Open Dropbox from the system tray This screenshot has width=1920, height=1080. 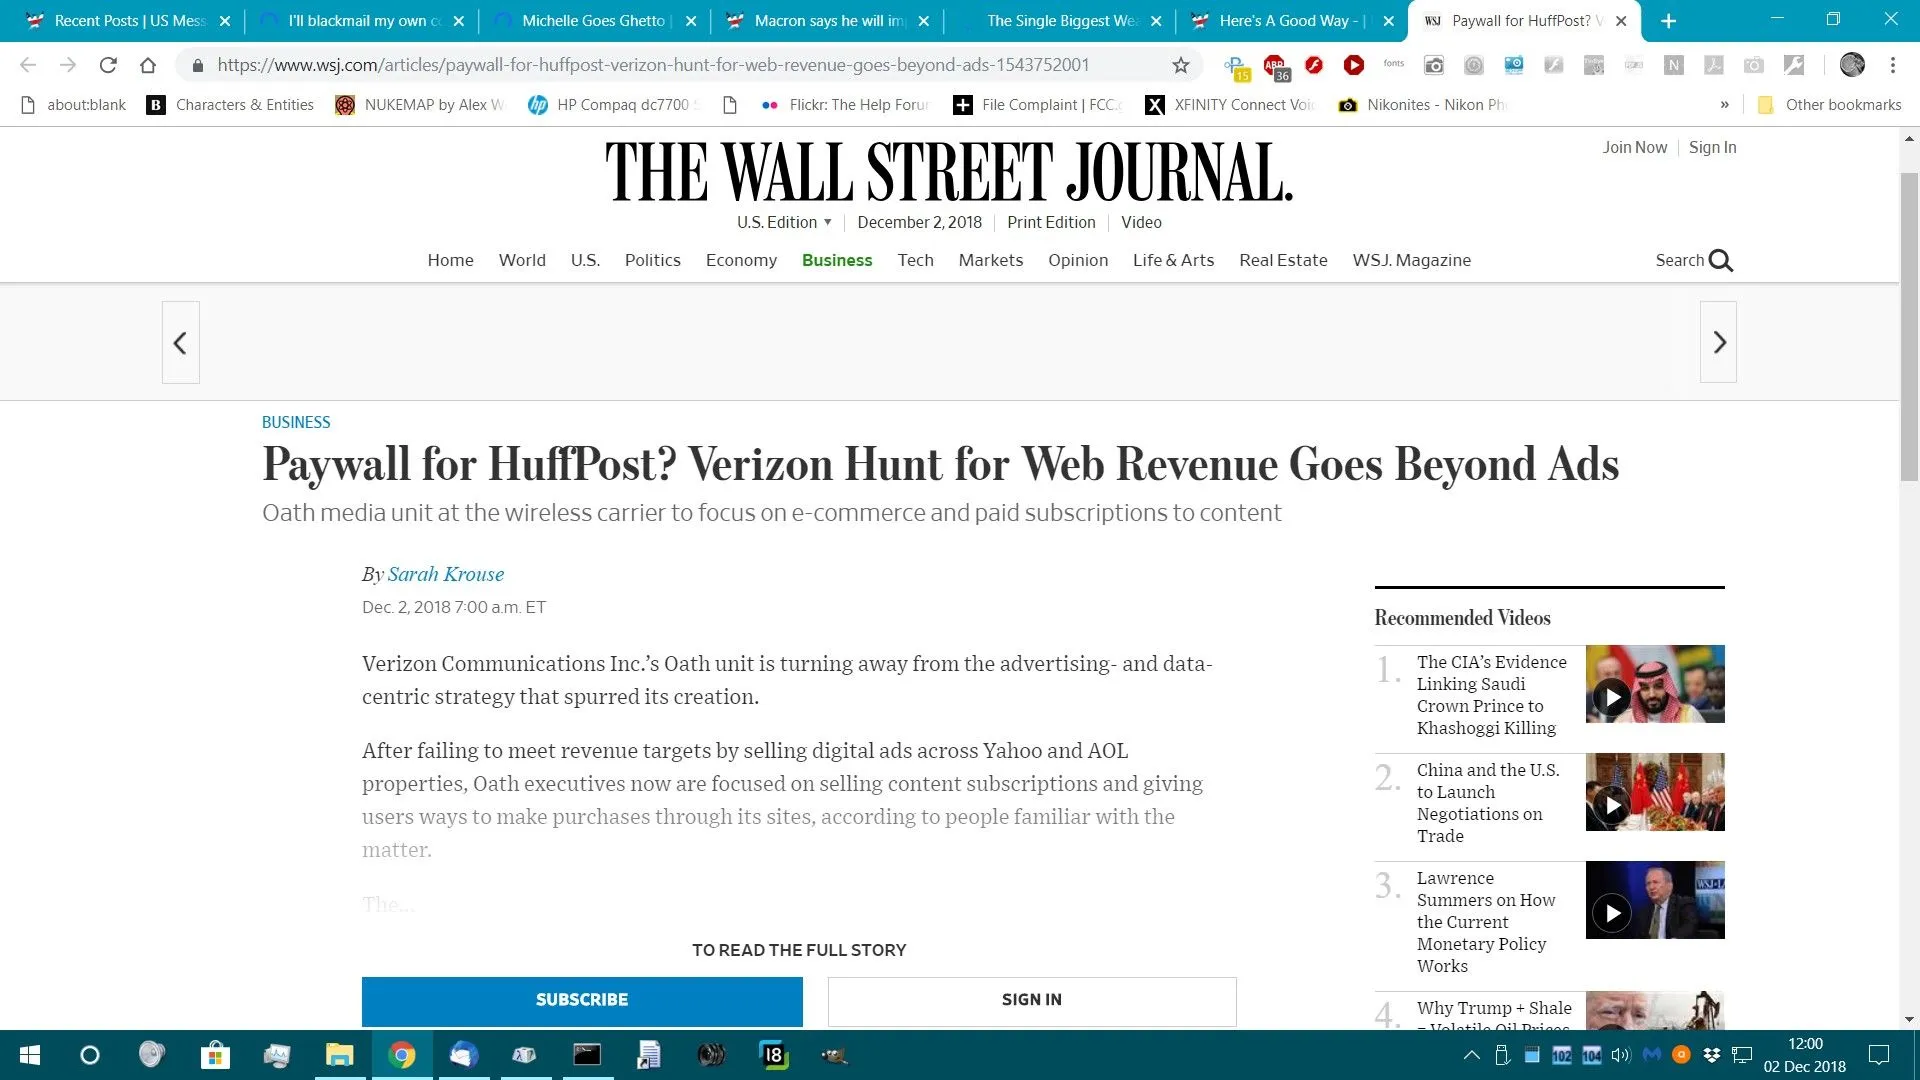(1712, 1055)
